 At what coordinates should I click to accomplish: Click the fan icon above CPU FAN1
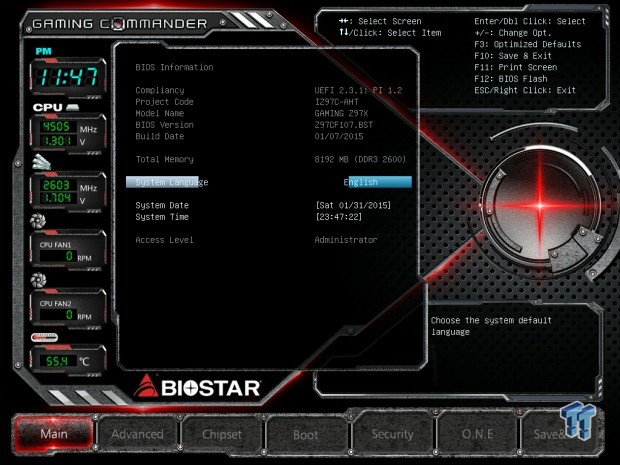(38, 221)
